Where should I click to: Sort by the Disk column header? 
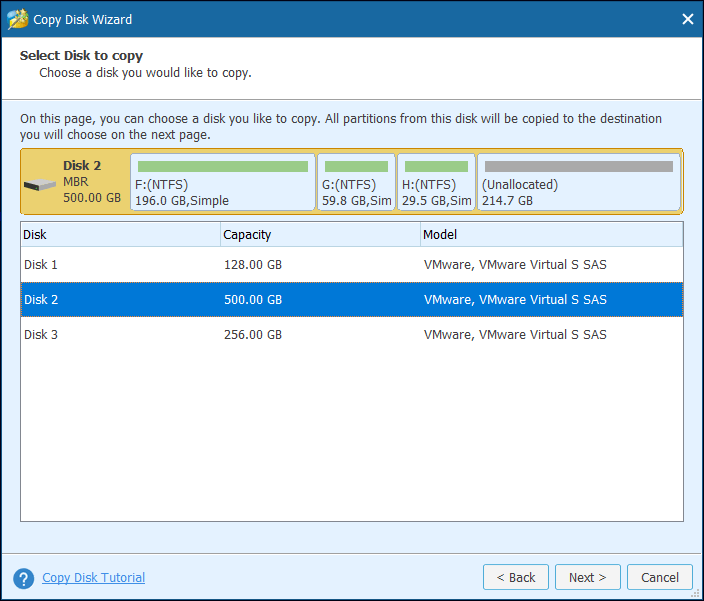(x=120, y=234)
